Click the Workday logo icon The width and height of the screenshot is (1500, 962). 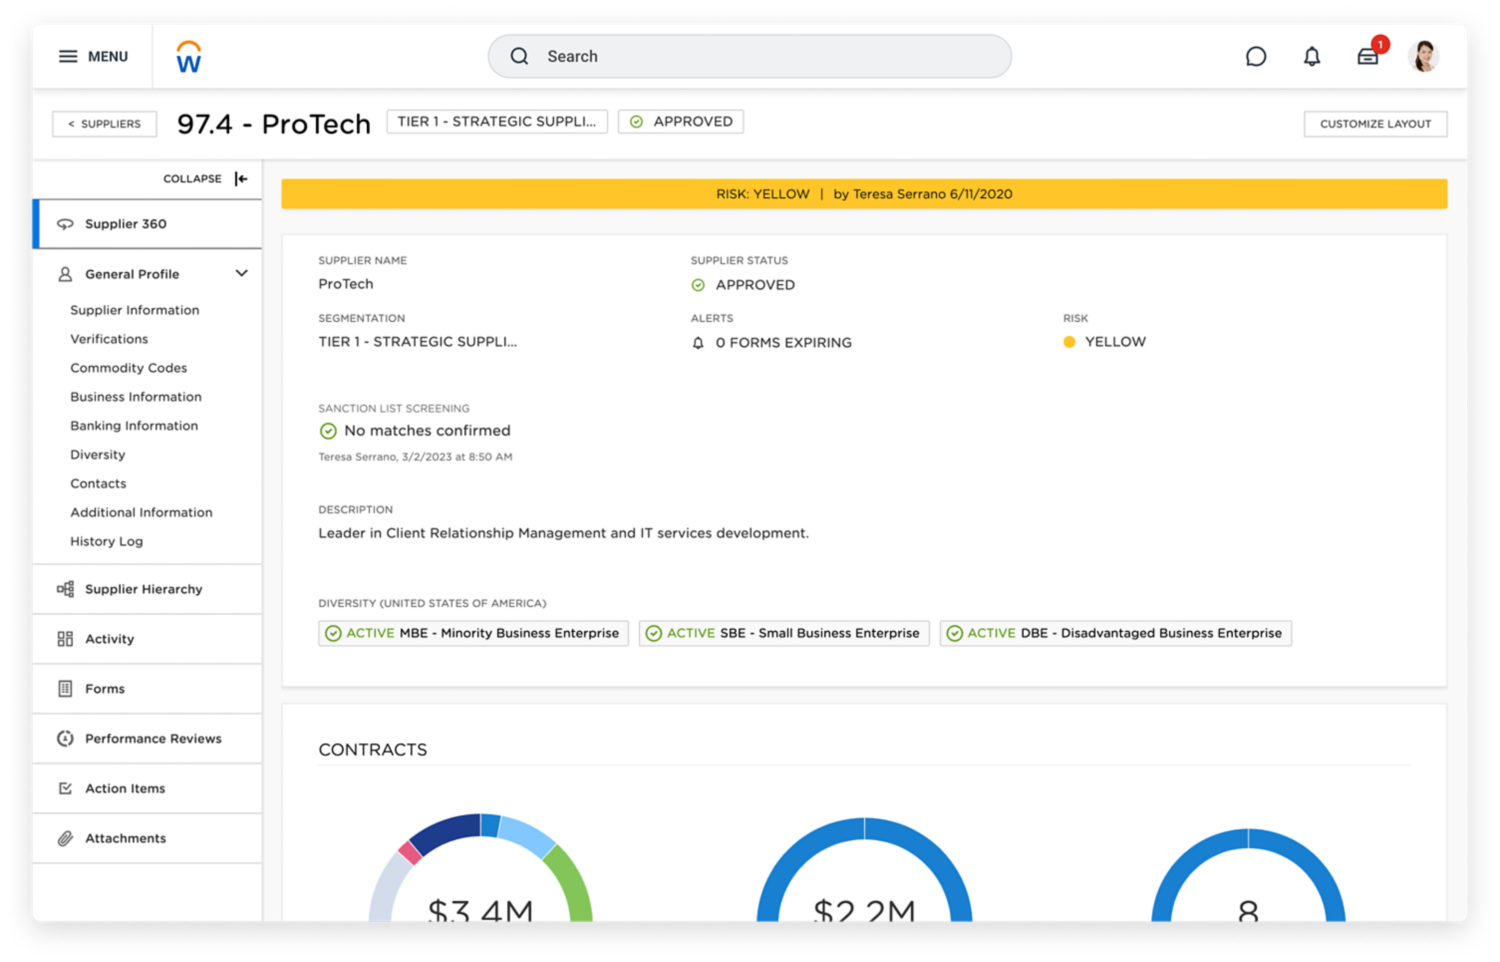188,57
